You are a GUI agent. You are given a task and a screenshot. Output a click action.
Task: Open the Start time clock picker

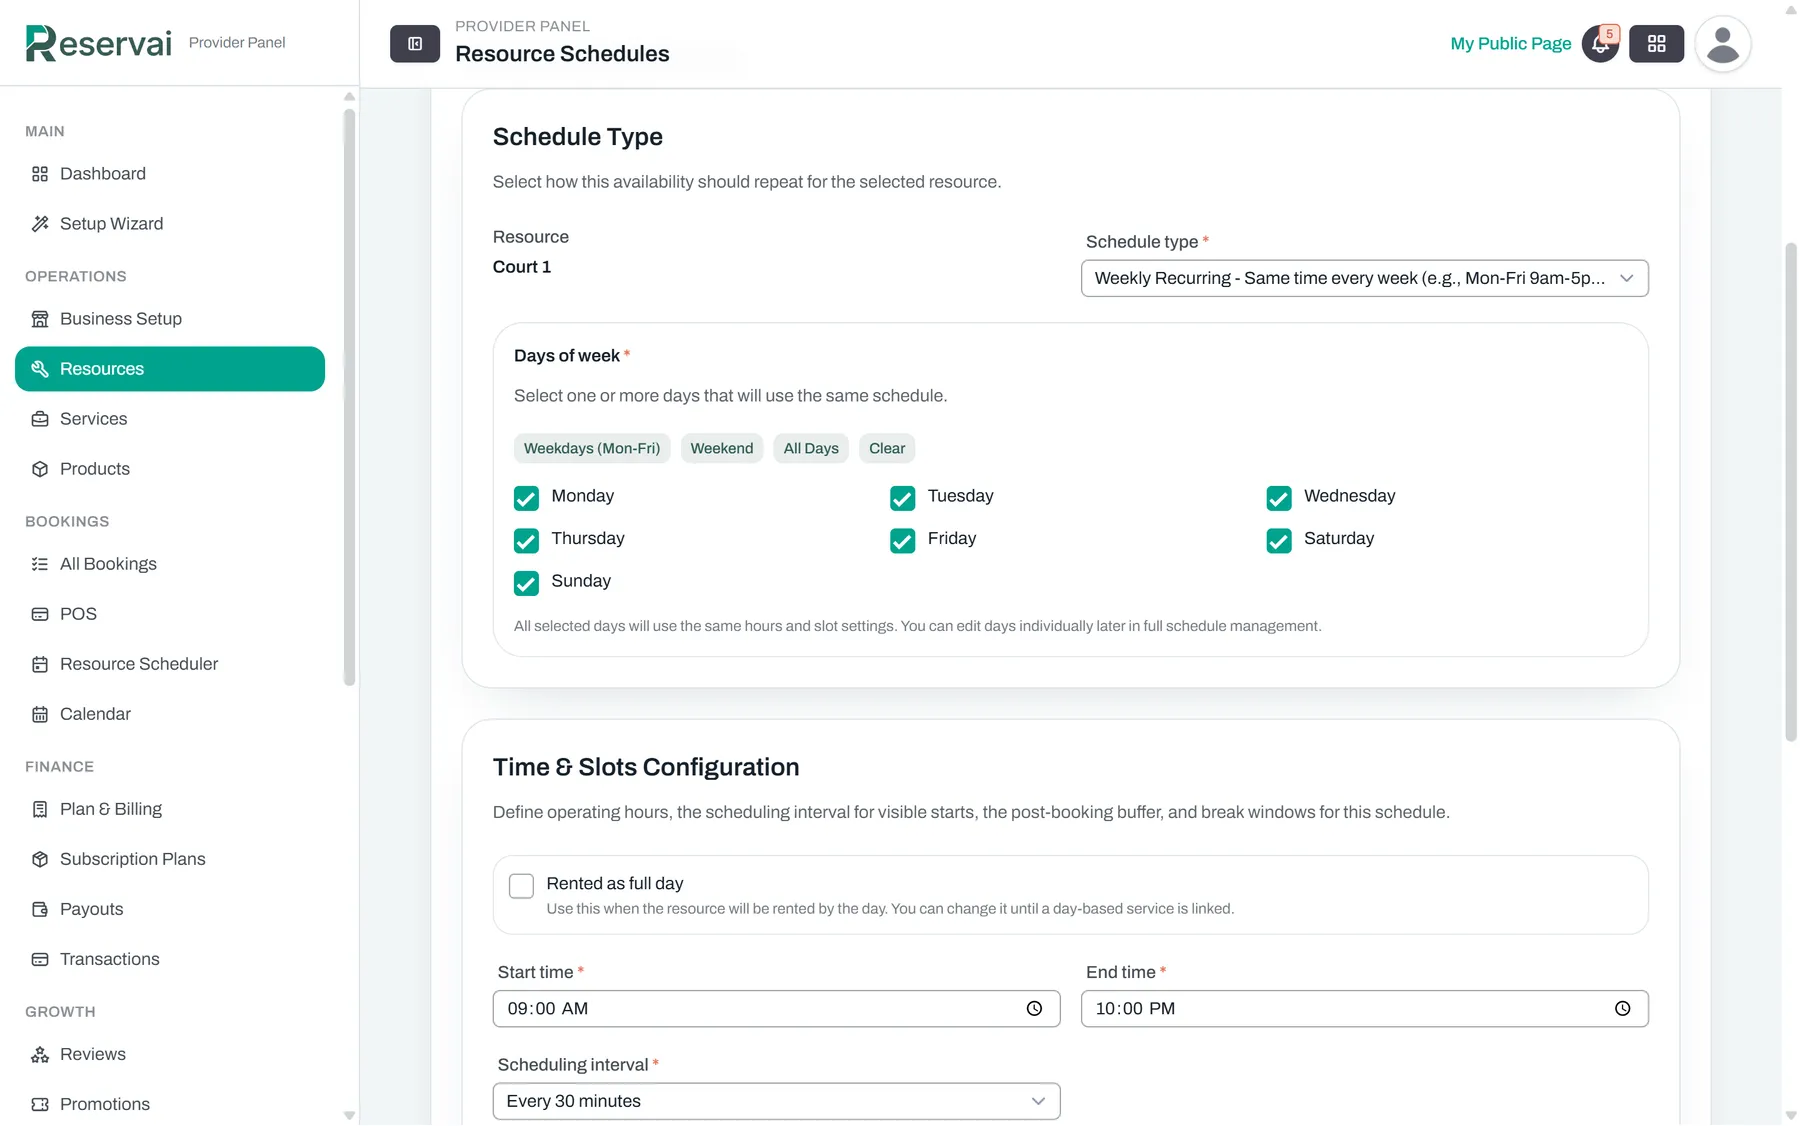tap(1034, 1009)
